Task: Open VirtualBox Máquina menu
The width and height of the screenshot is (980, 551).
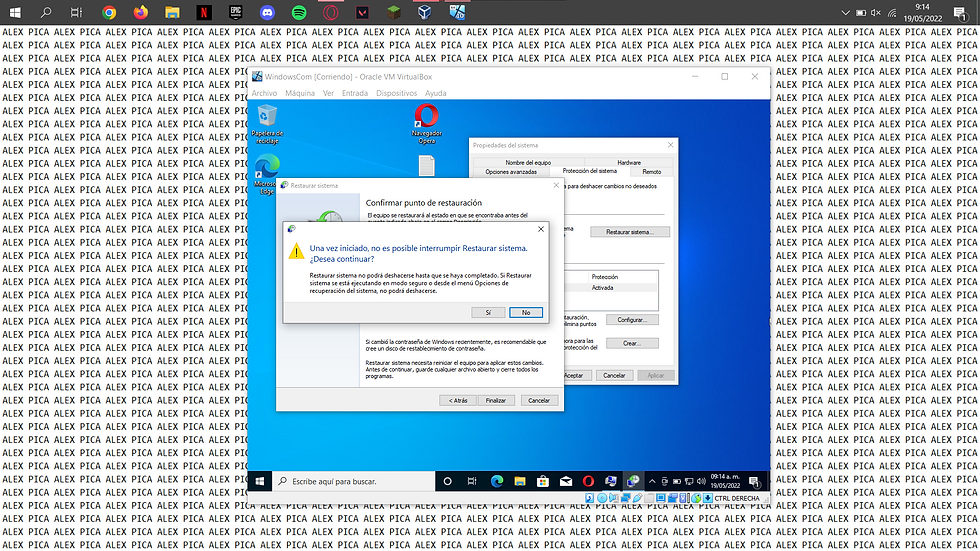Action: pos(300,93)
